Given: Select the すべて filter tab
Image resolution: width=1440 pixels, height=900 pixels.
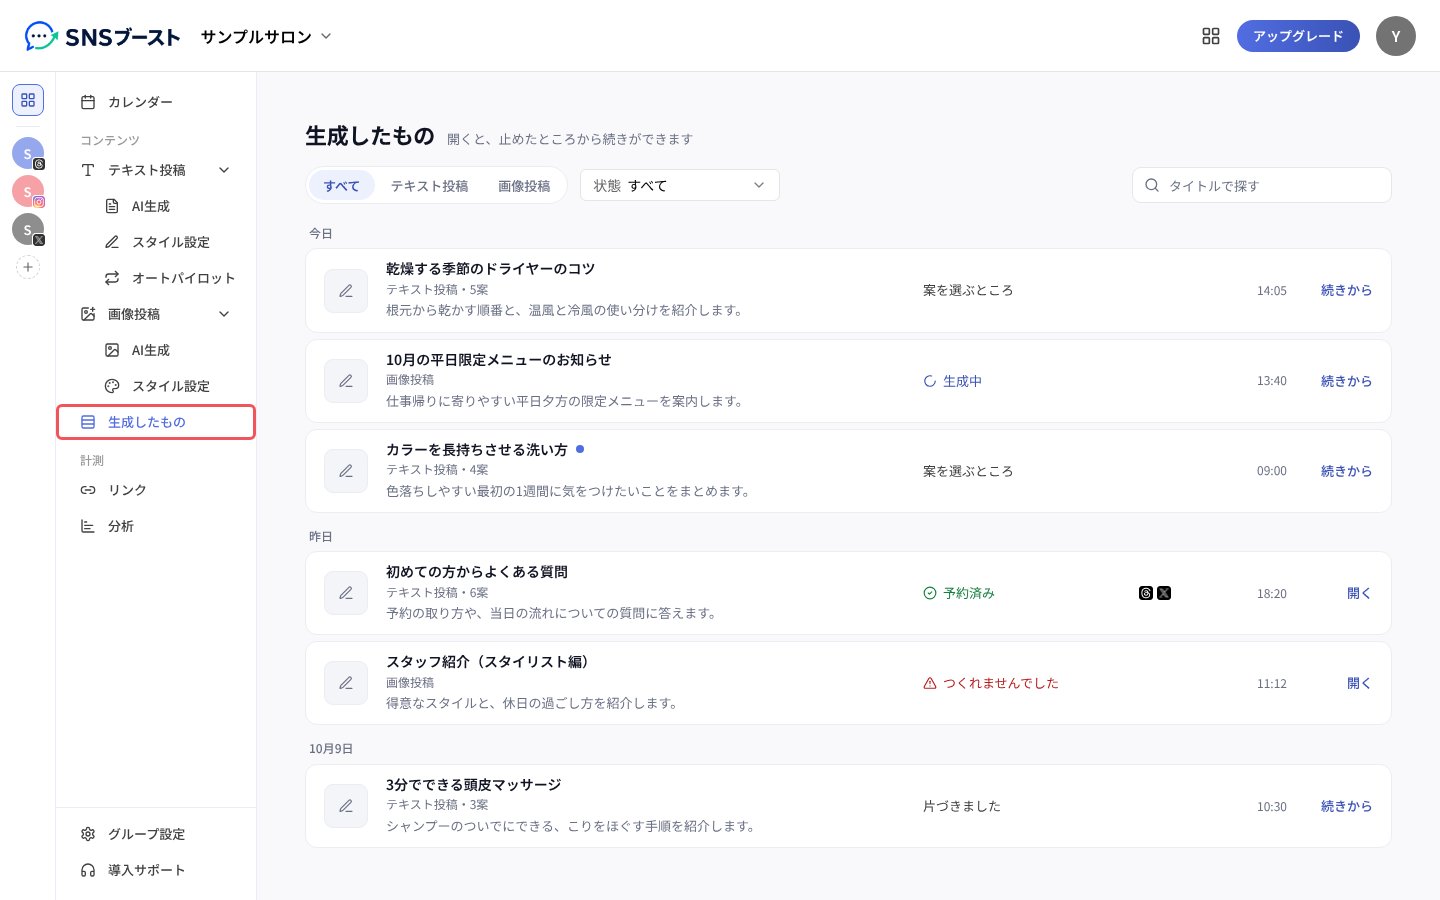Looking at the screenshot, I should click(x=341, y=185).
